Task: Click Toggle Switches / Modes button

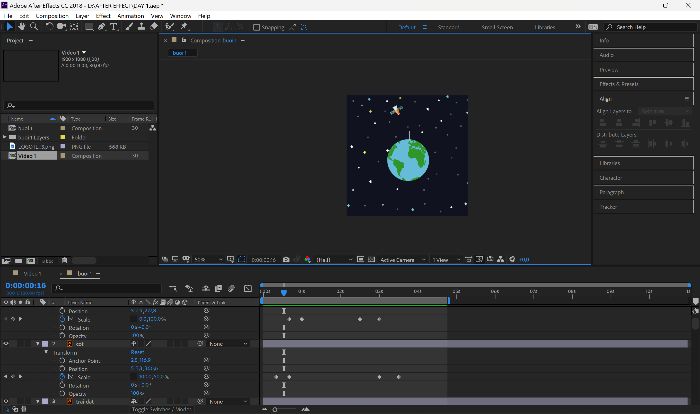Action: 162,409
